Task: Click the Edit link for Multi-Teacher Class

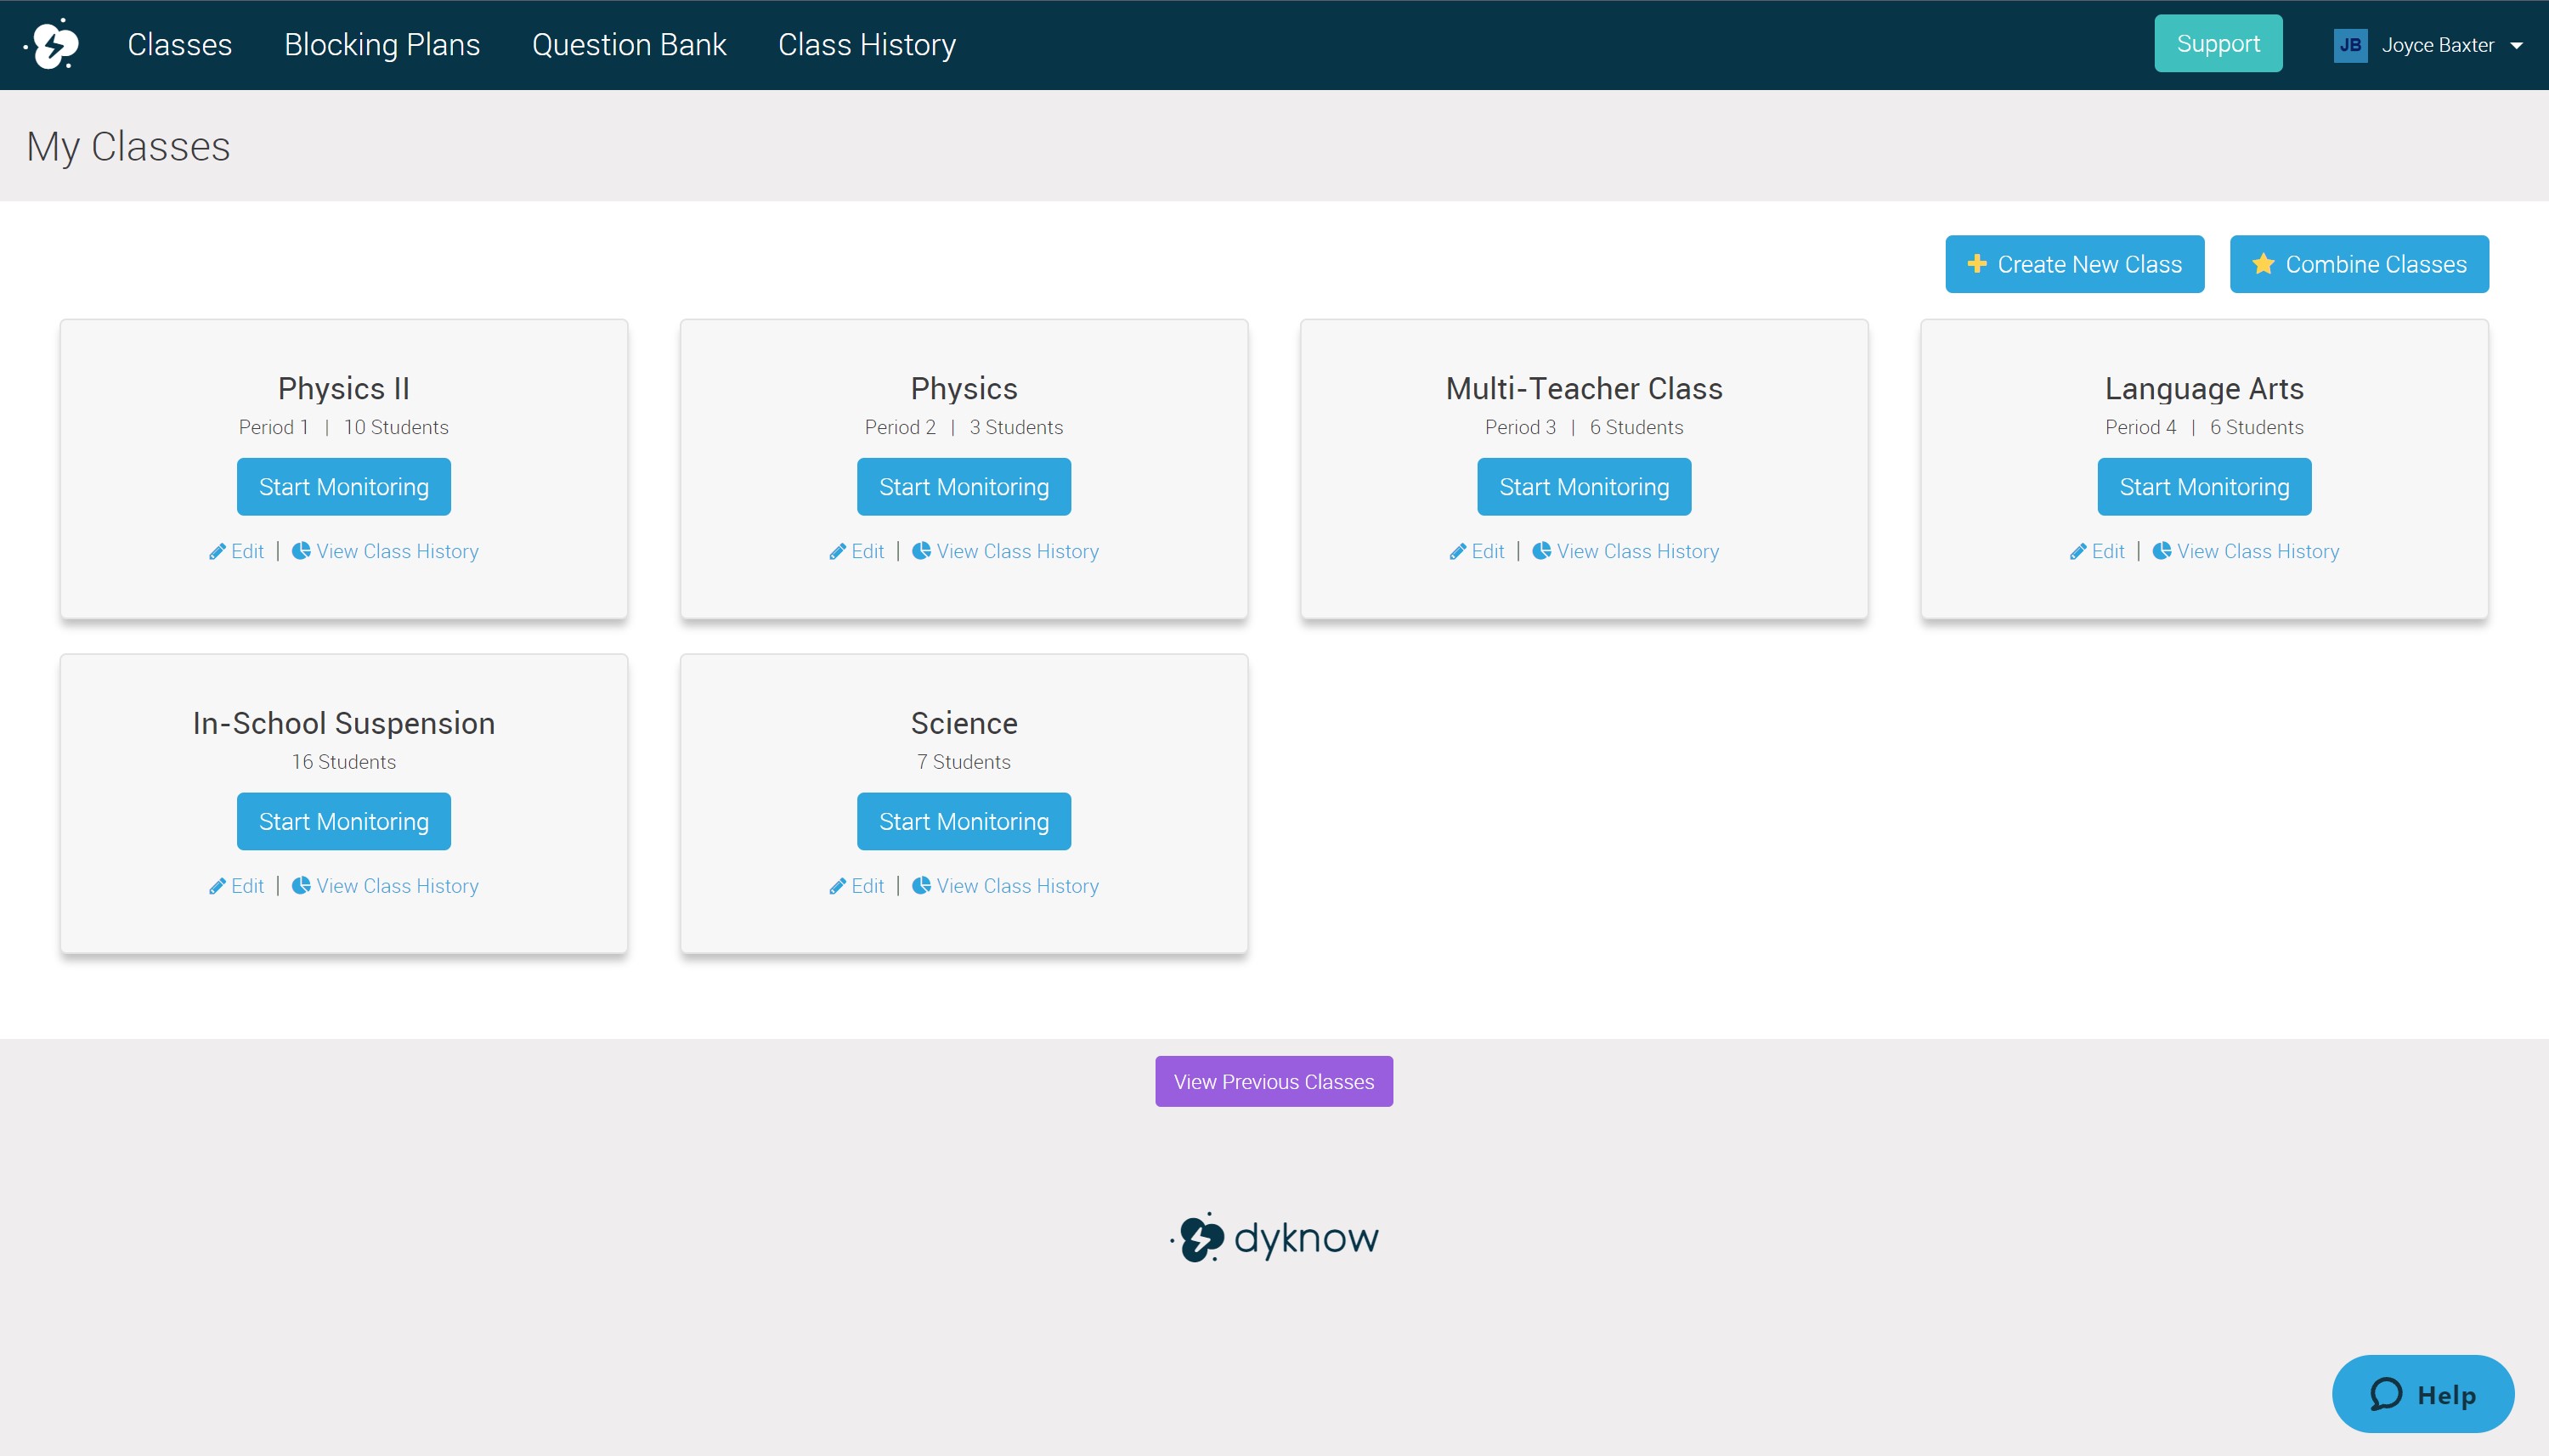Action: tap(1477, 551)
